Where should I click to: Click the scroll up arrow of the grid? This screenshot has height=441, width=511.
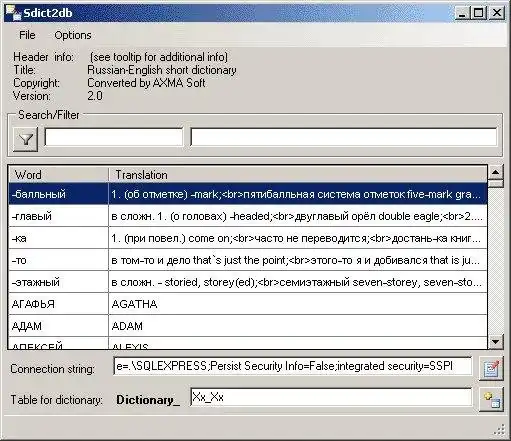point(495,173)
